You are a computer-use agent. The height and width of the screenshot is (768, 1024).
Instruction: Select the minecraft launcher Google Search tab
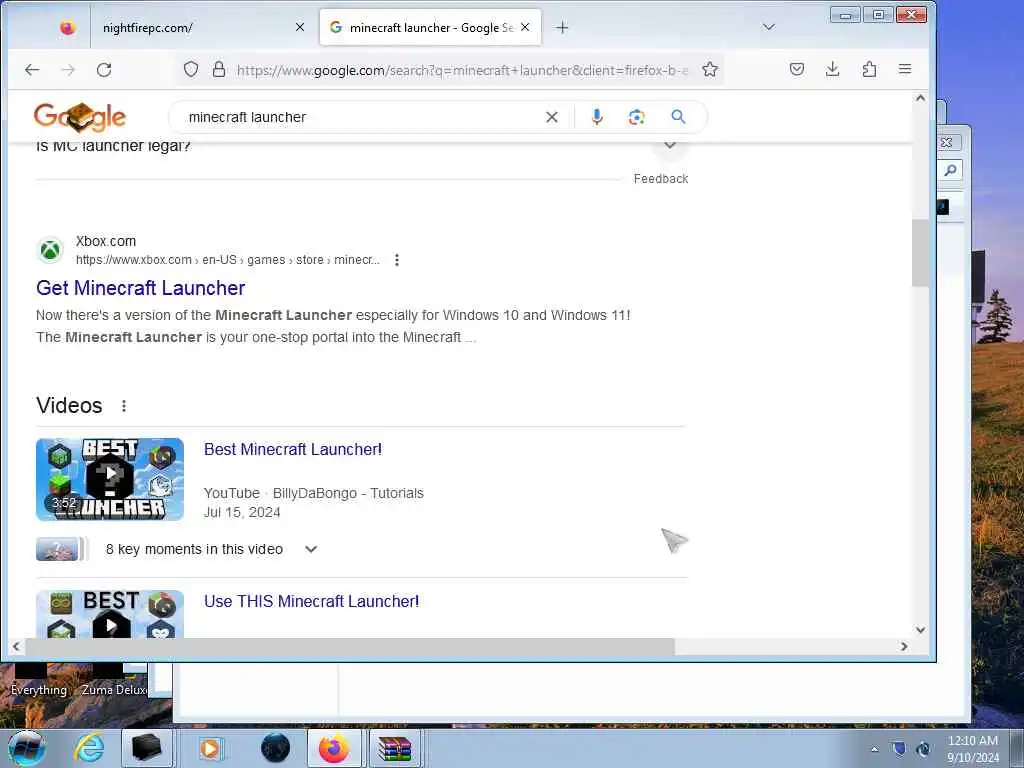tap(430, 27)
